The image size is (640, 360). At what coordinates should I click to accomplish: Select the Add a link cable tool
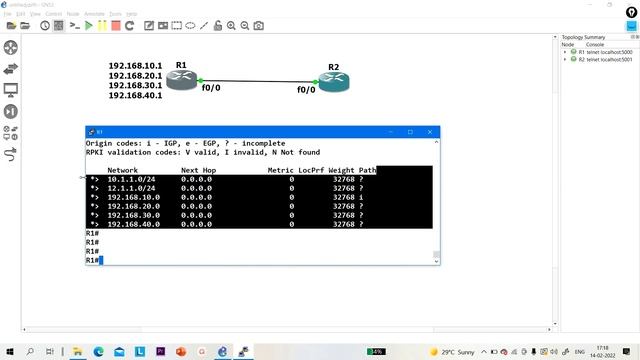pyautogui.click(x=11, y=154)
